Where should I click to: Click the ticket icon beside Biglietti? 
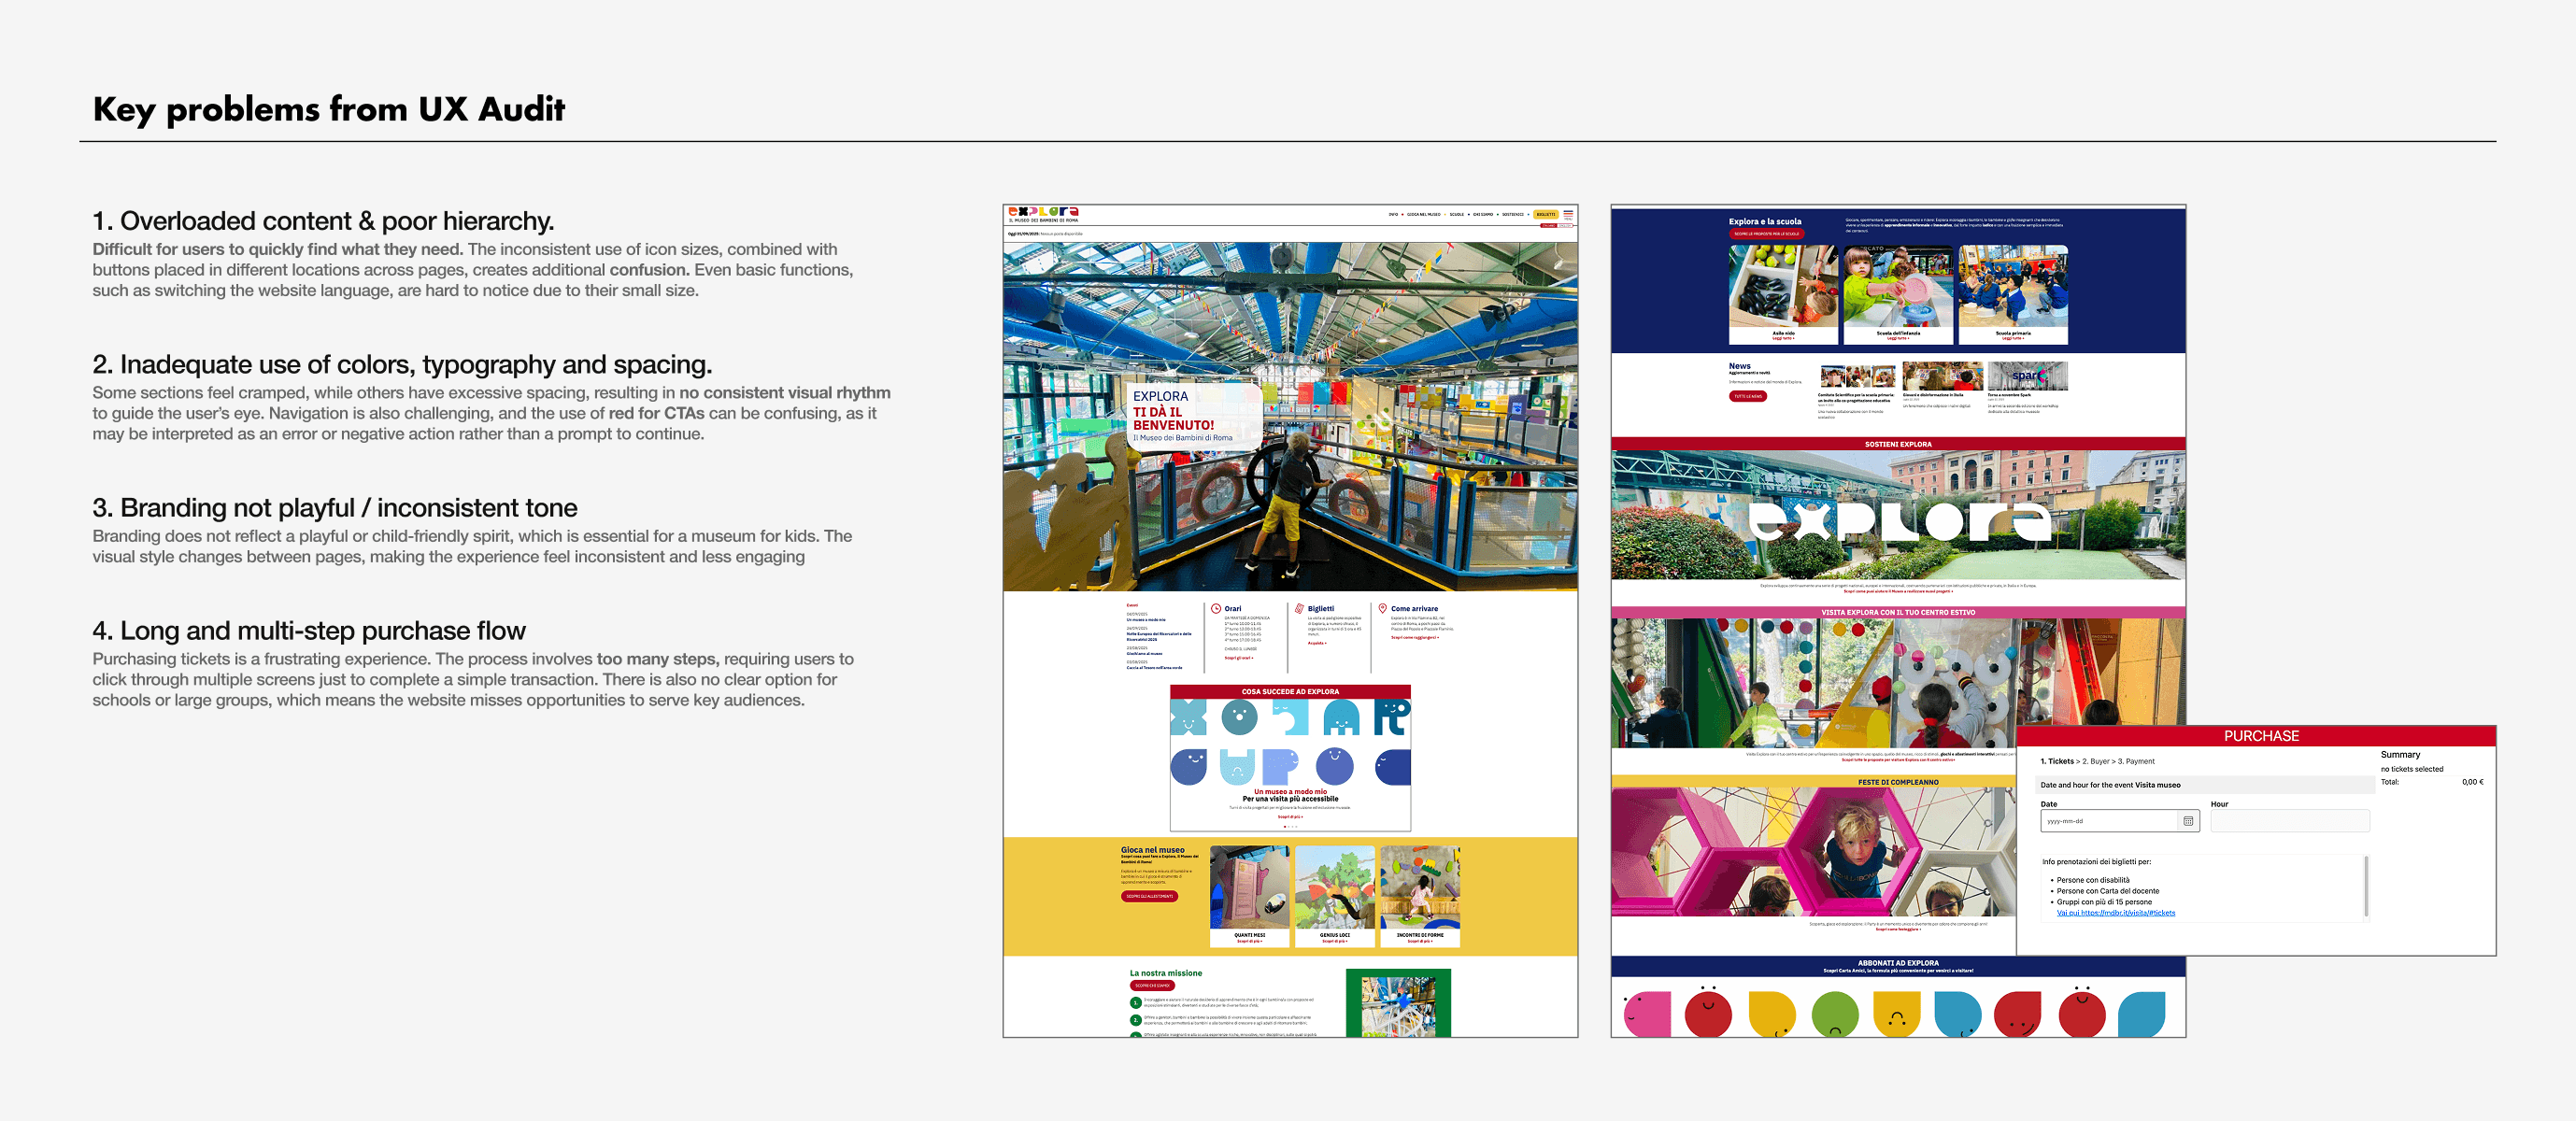point(1299,608)
